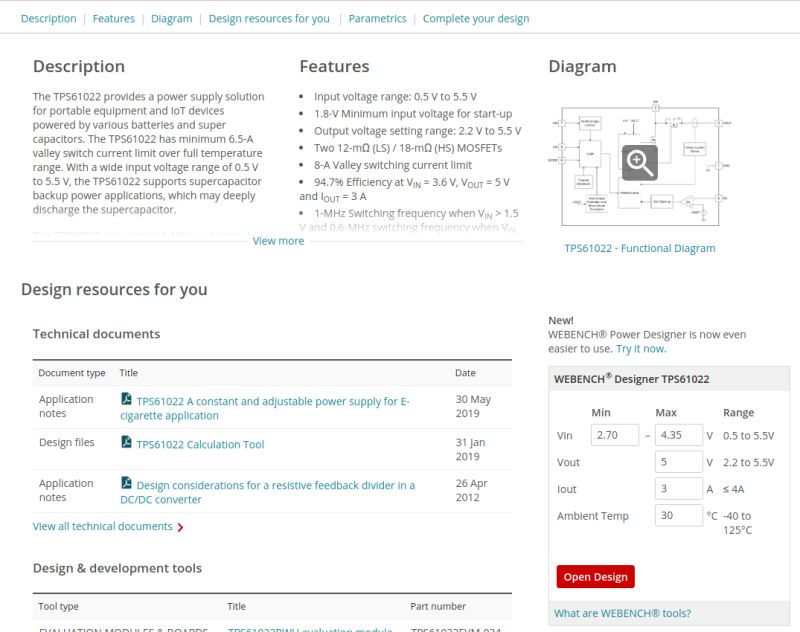
Task: Go to the Diagram section tab
Action: pyautogui.click(x=171, y=19)
